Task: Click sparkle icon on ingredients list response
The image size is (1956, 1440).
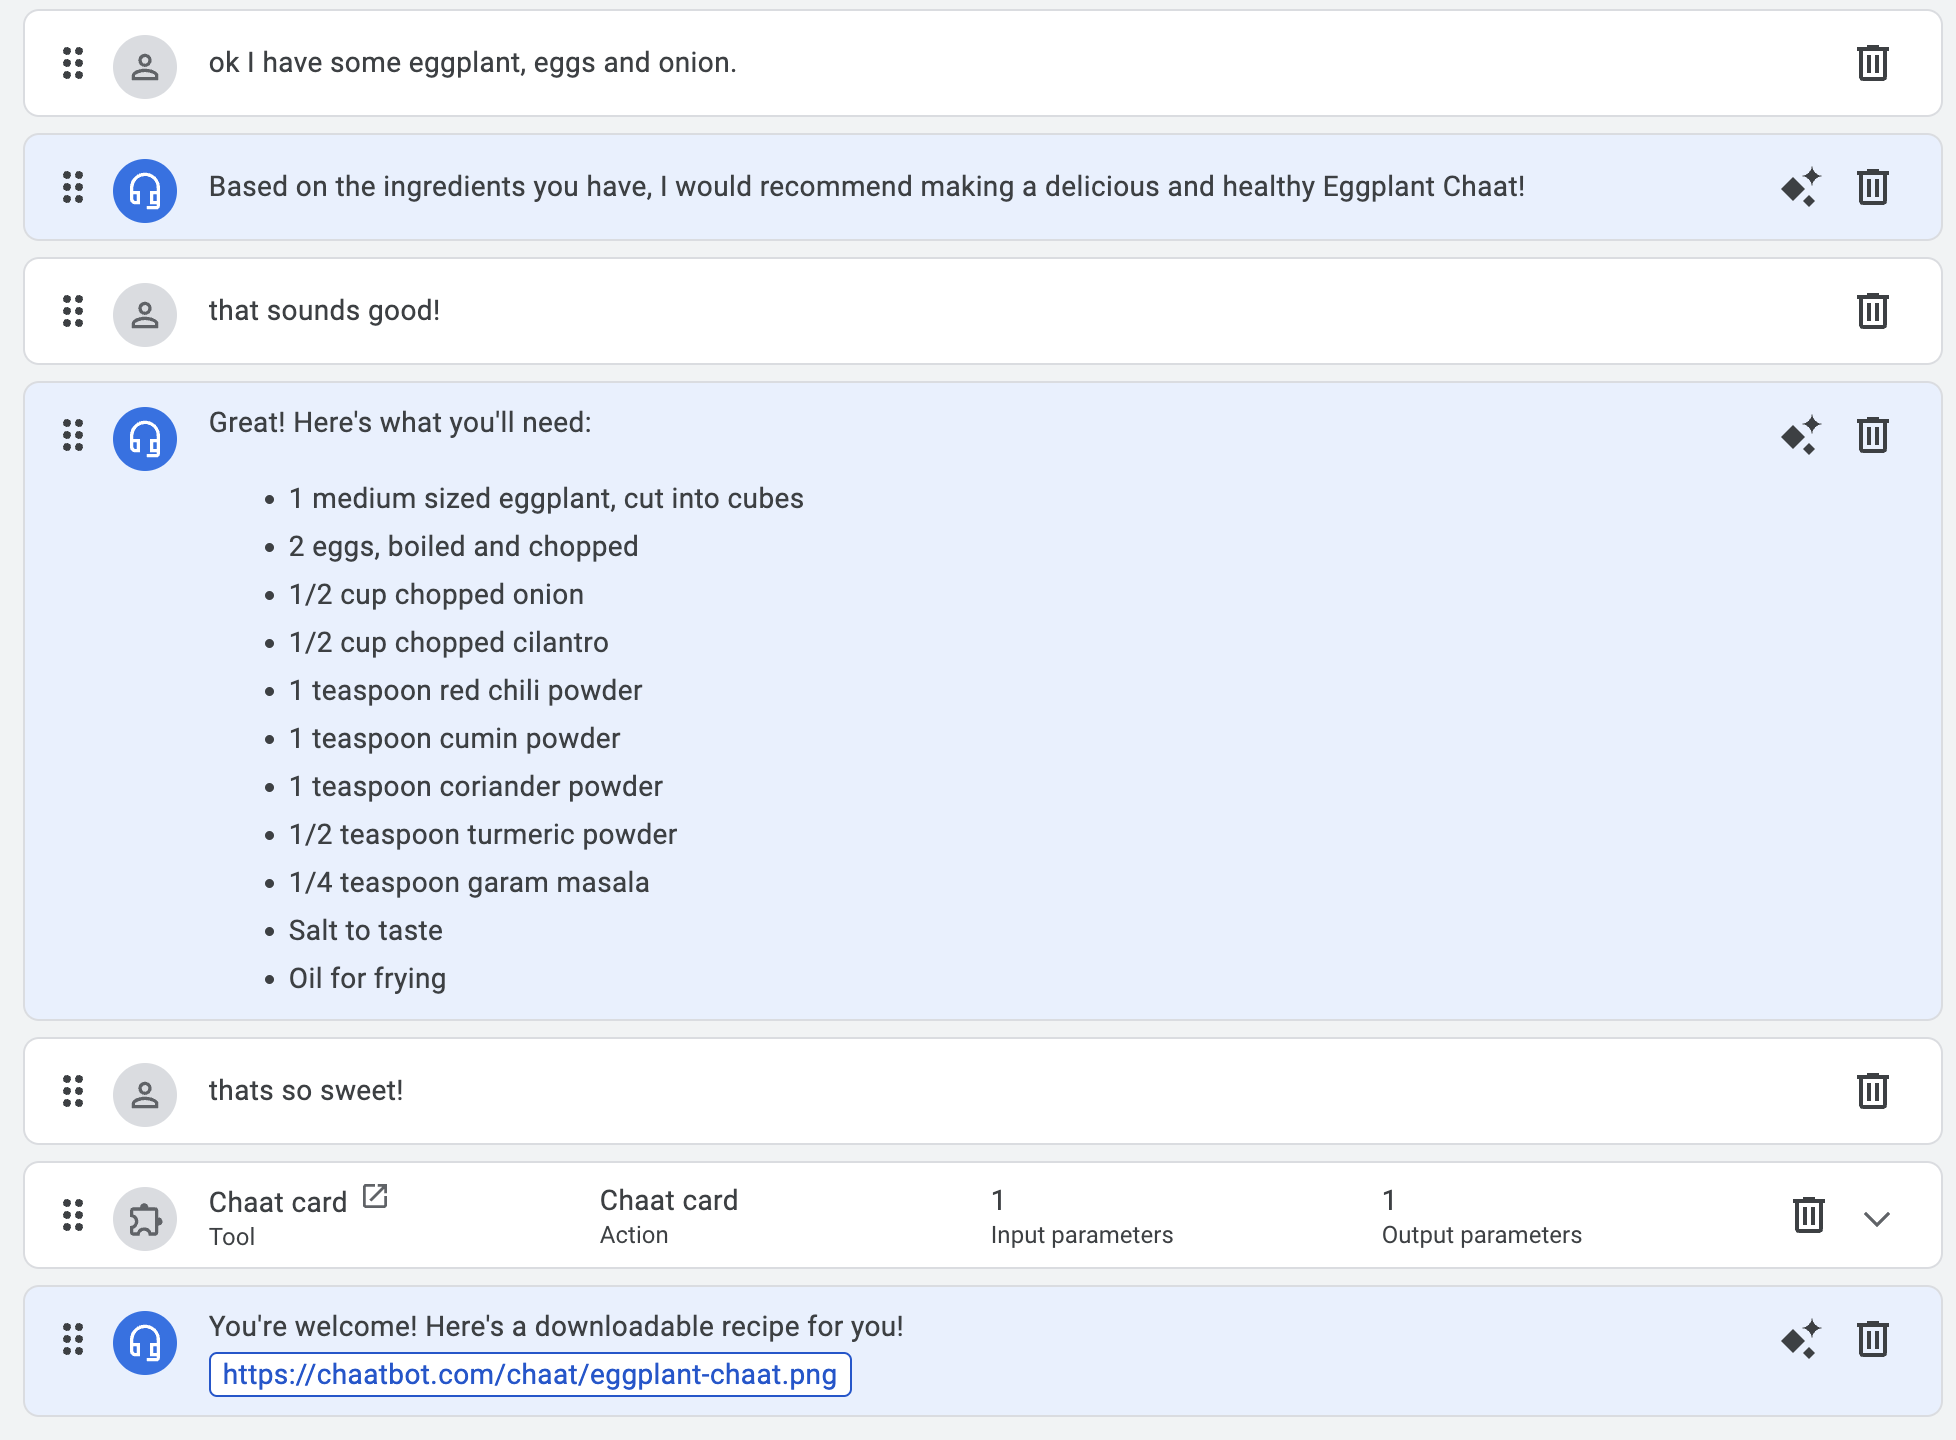Action: [1800, 435]
